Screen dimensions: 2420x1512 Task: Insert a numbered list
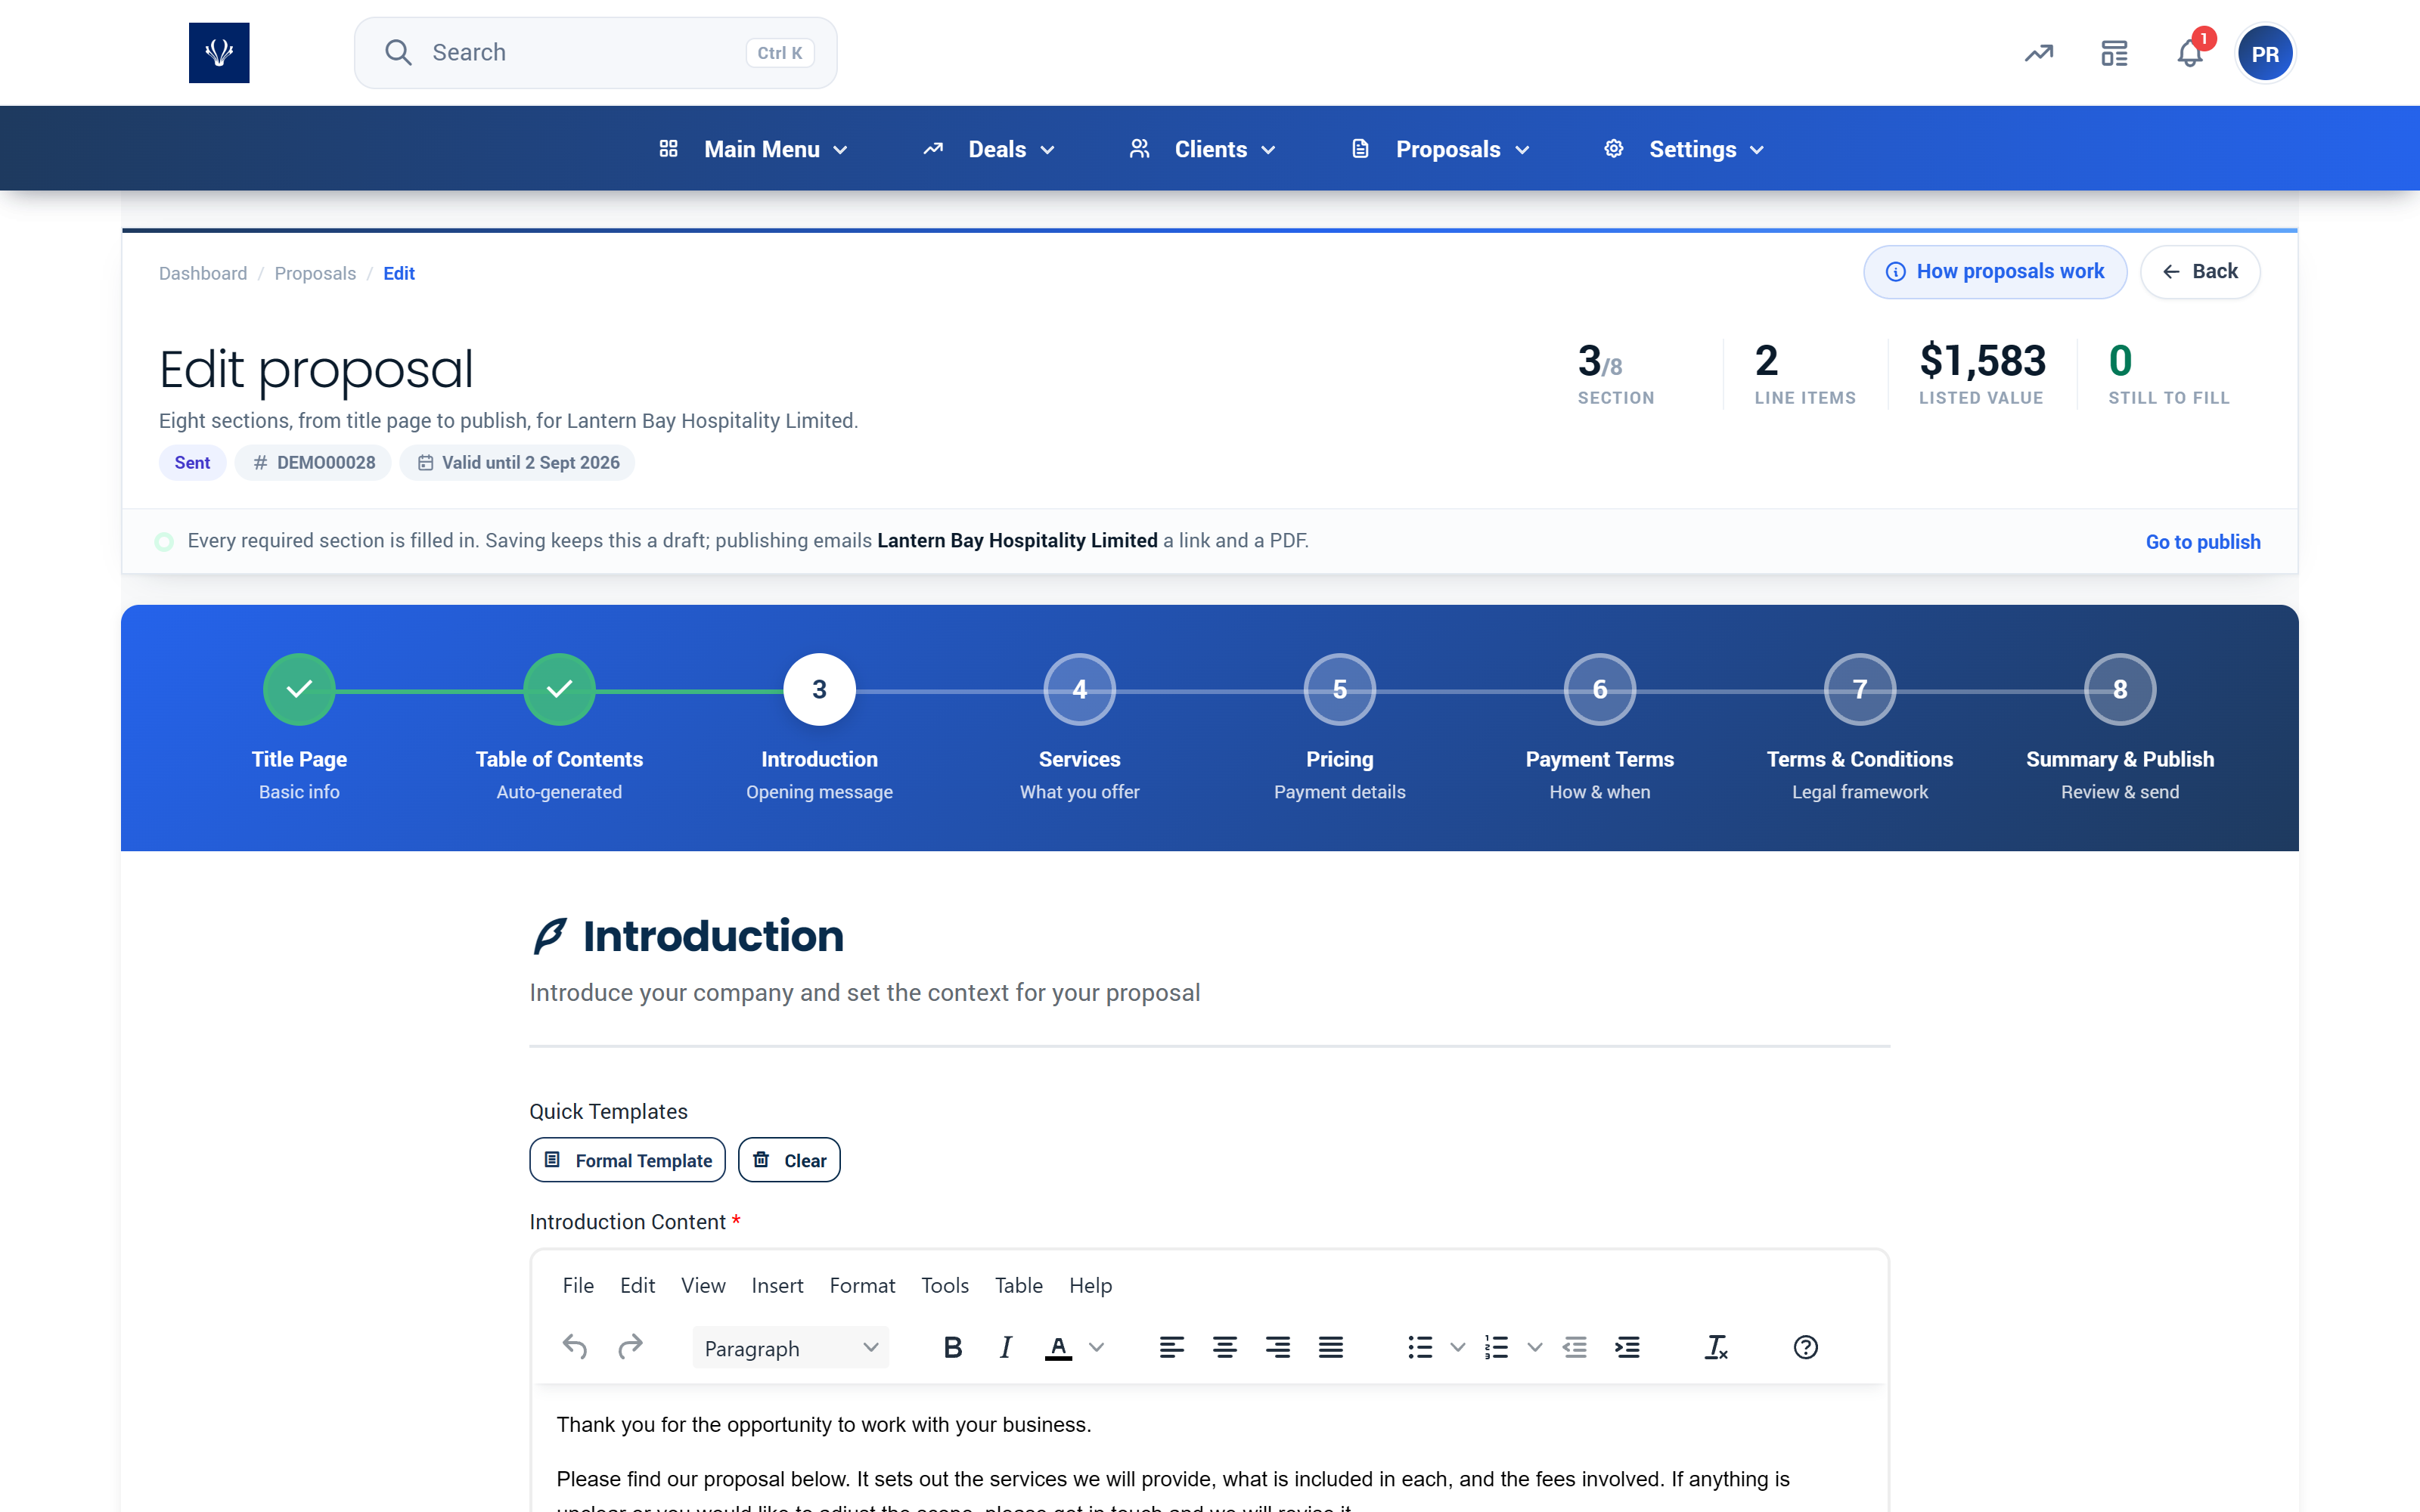click(1497, 1347)
